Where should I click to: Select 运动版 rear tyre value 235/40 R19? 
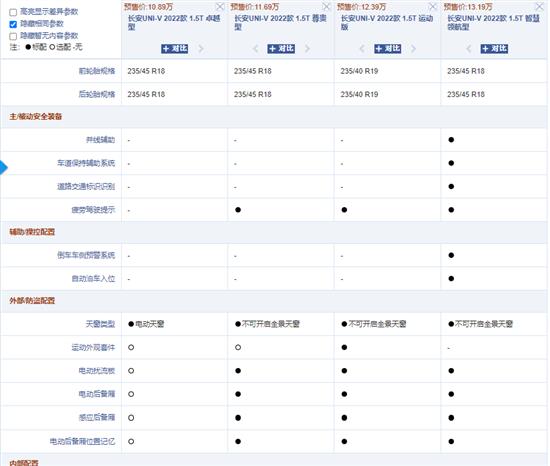(359, 94)
